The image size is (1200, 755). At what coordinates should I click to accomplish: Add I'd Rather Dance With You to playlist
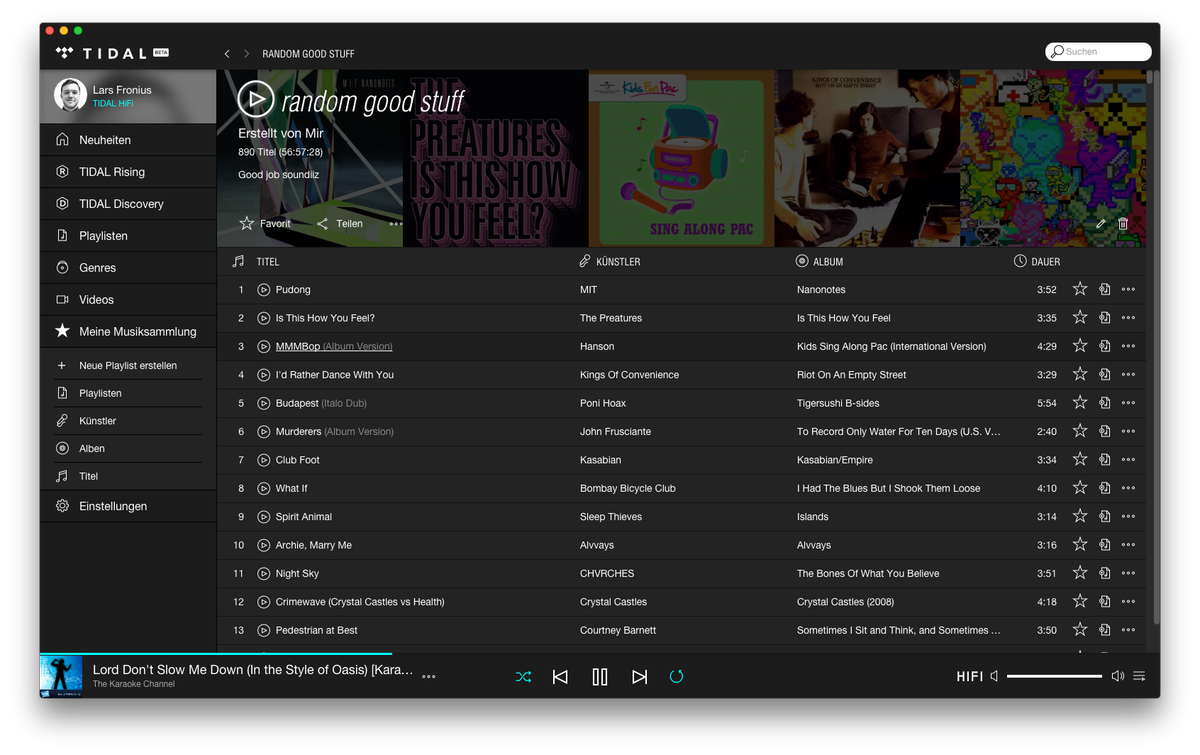(1105, 375)
